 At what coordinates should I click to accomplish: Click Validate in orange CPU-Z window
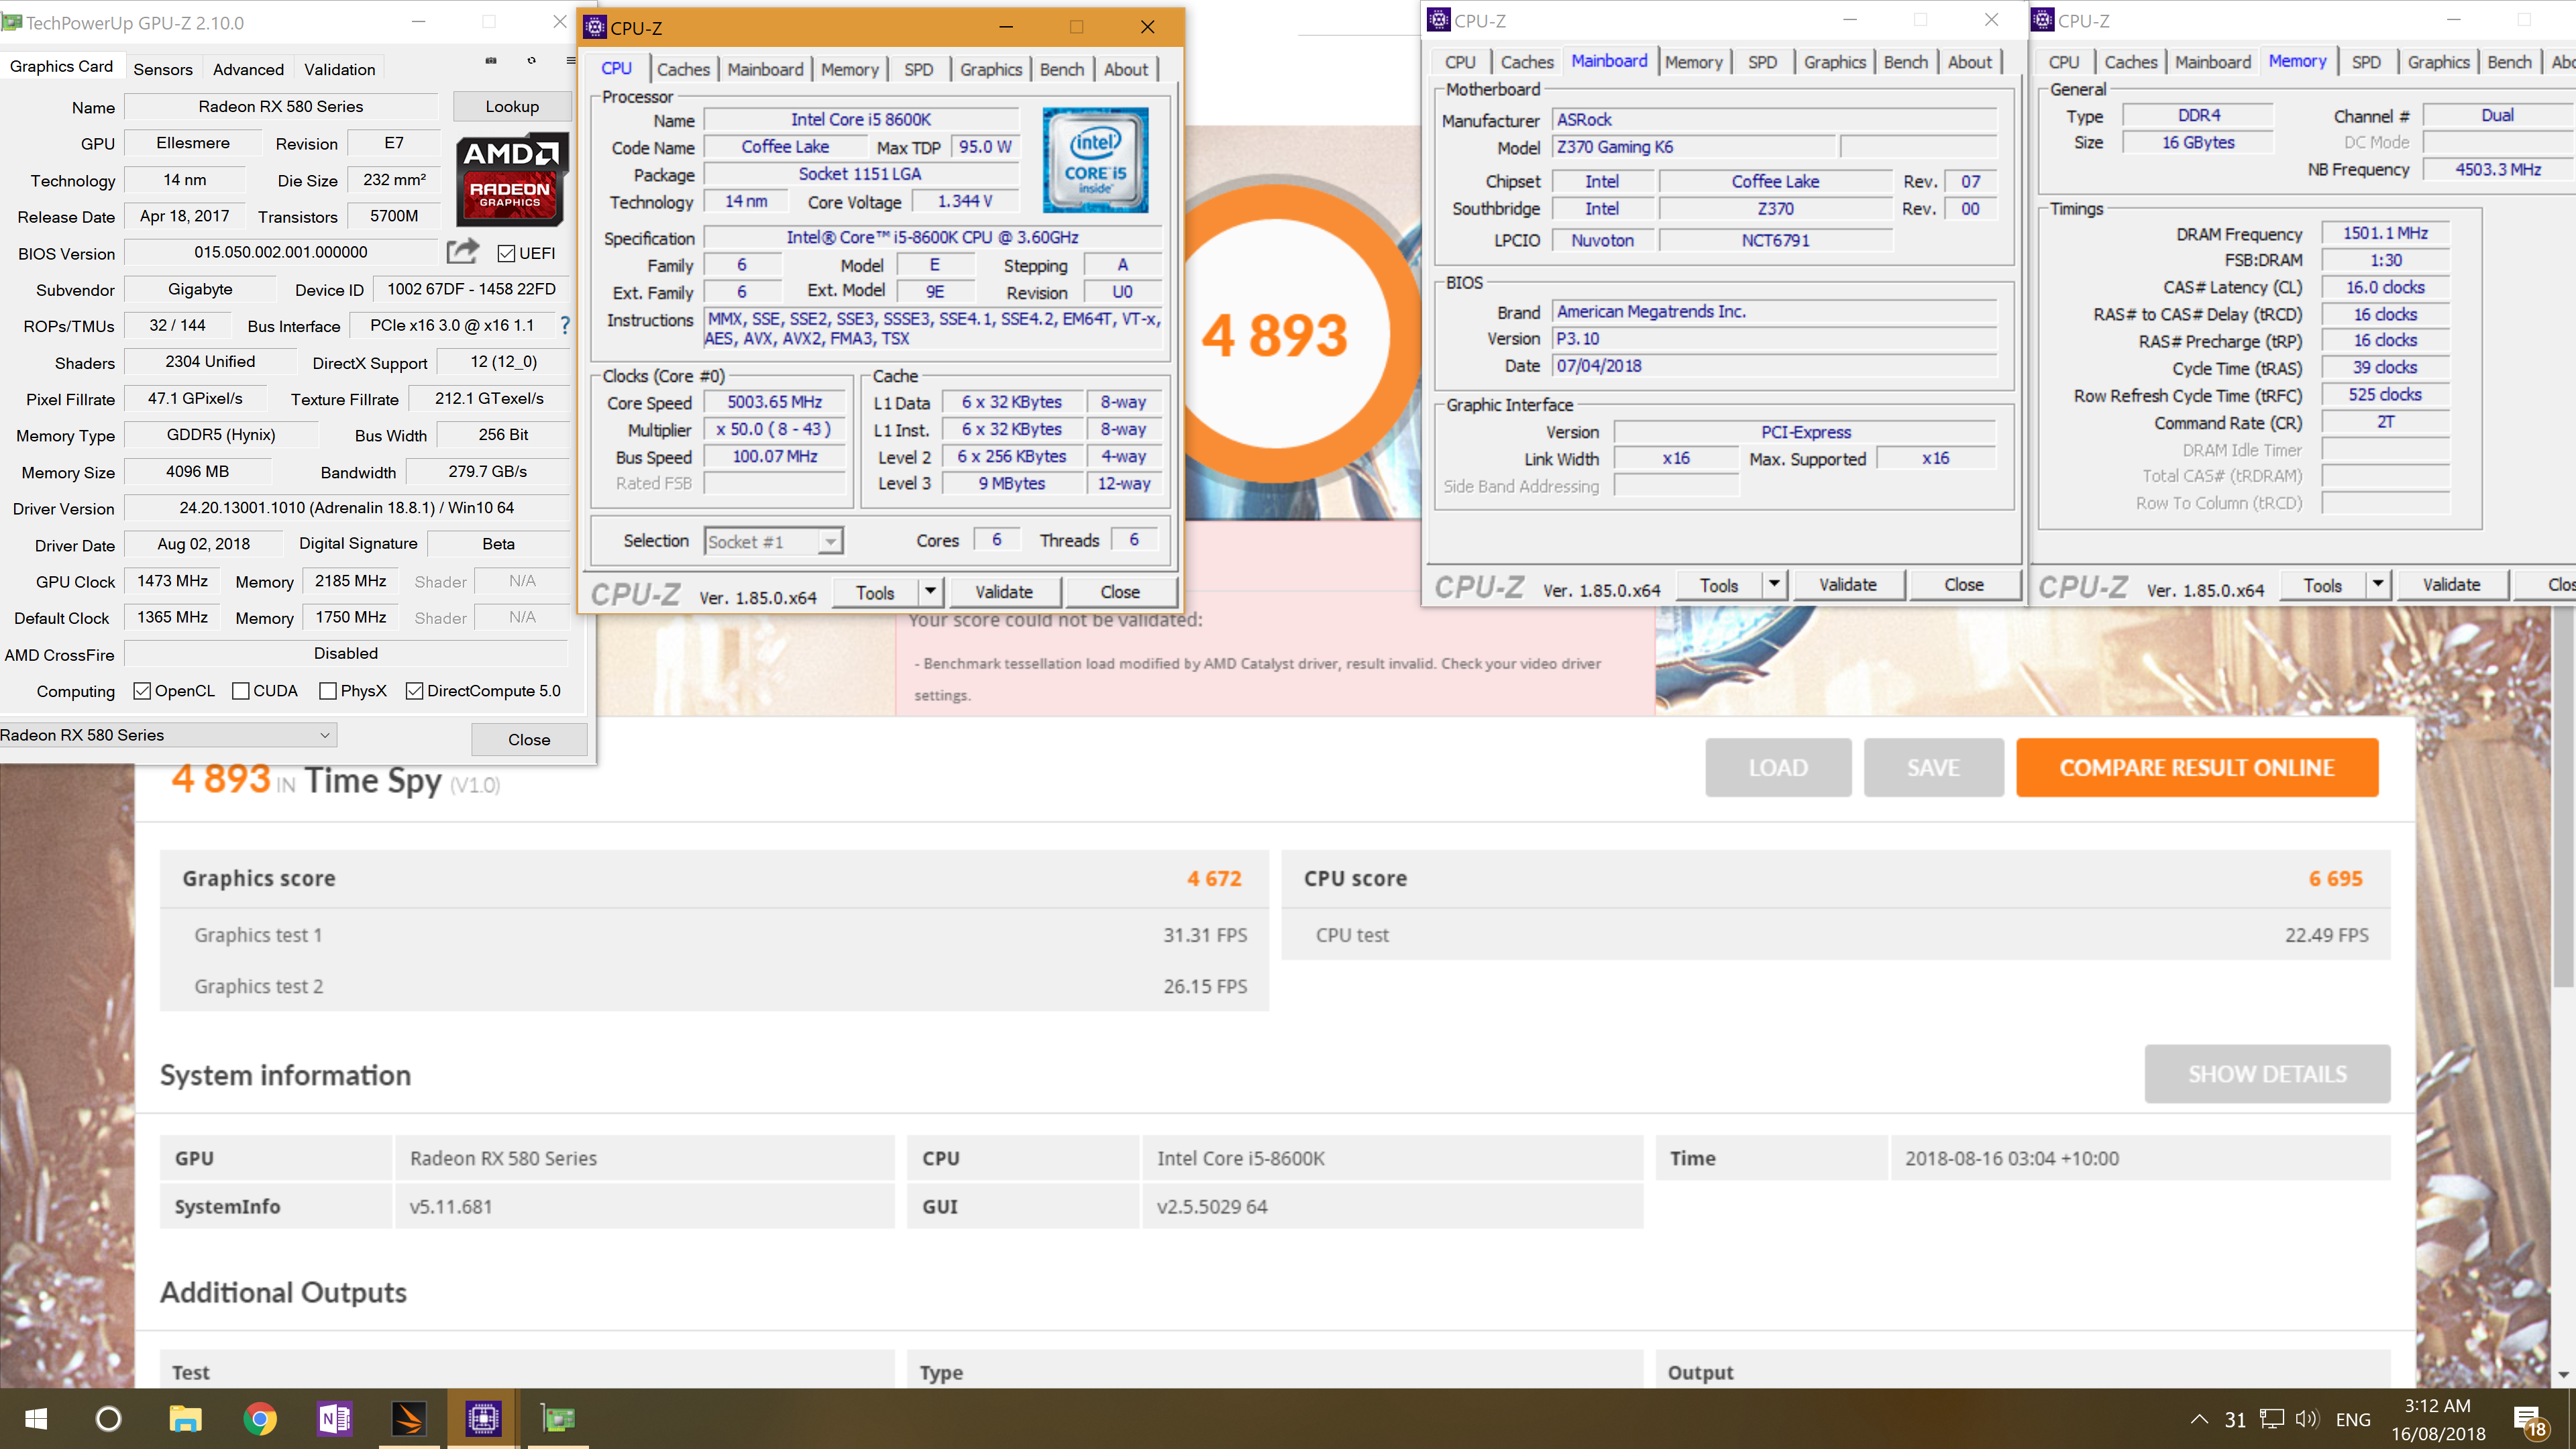coord(1004,592)
